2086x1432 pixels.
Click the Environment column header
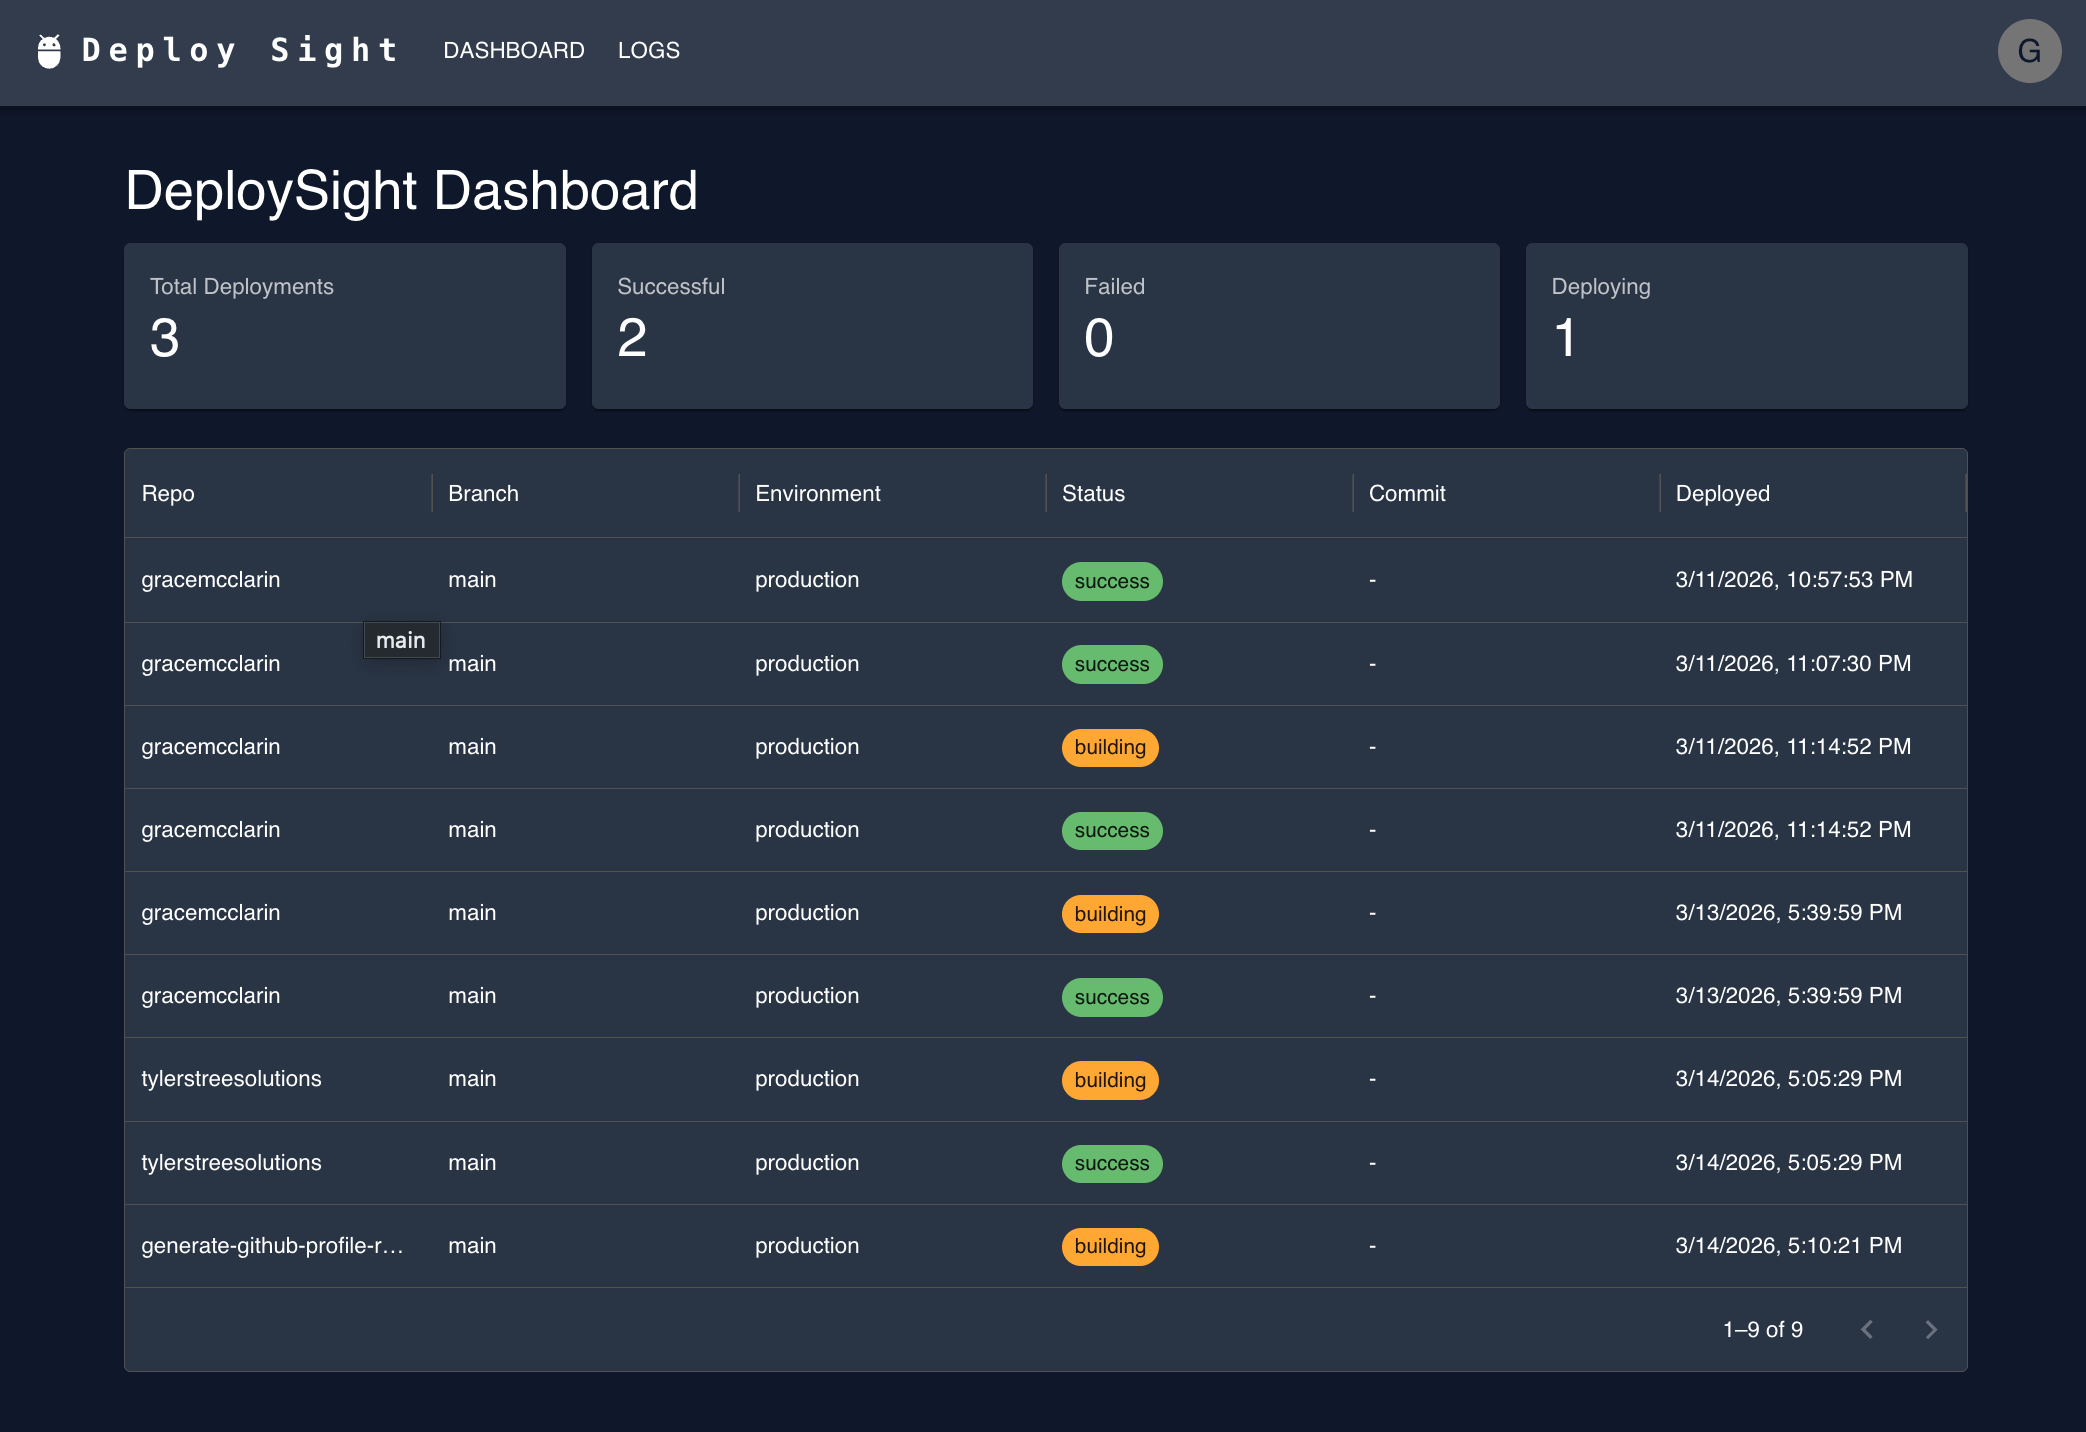[817, 493]
